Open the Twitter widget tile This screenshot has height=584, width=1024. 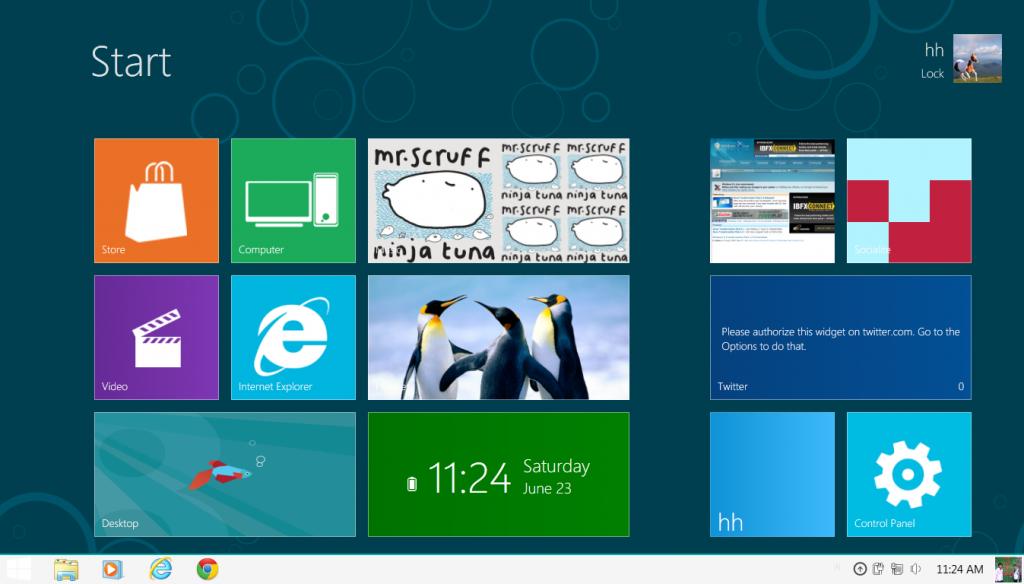tap(840, 337)
